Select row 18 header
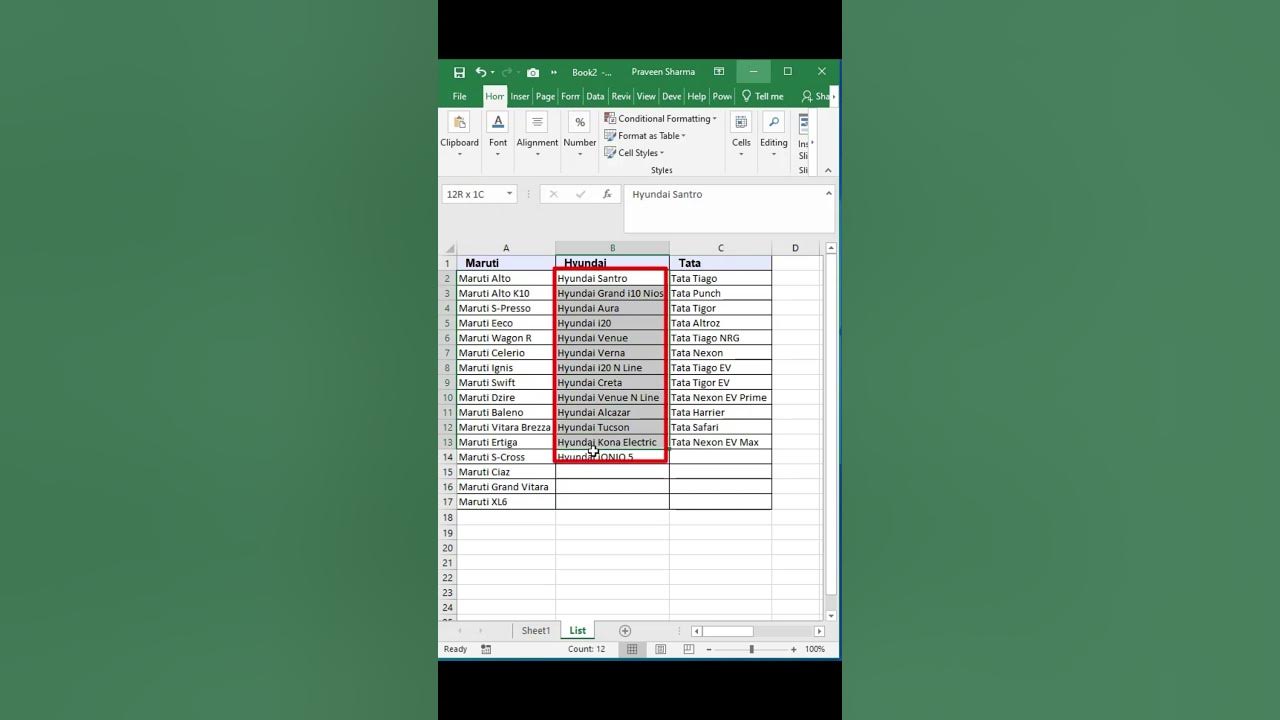The width and height of the screenshot is (1280, 720). (x=448, y=518)
